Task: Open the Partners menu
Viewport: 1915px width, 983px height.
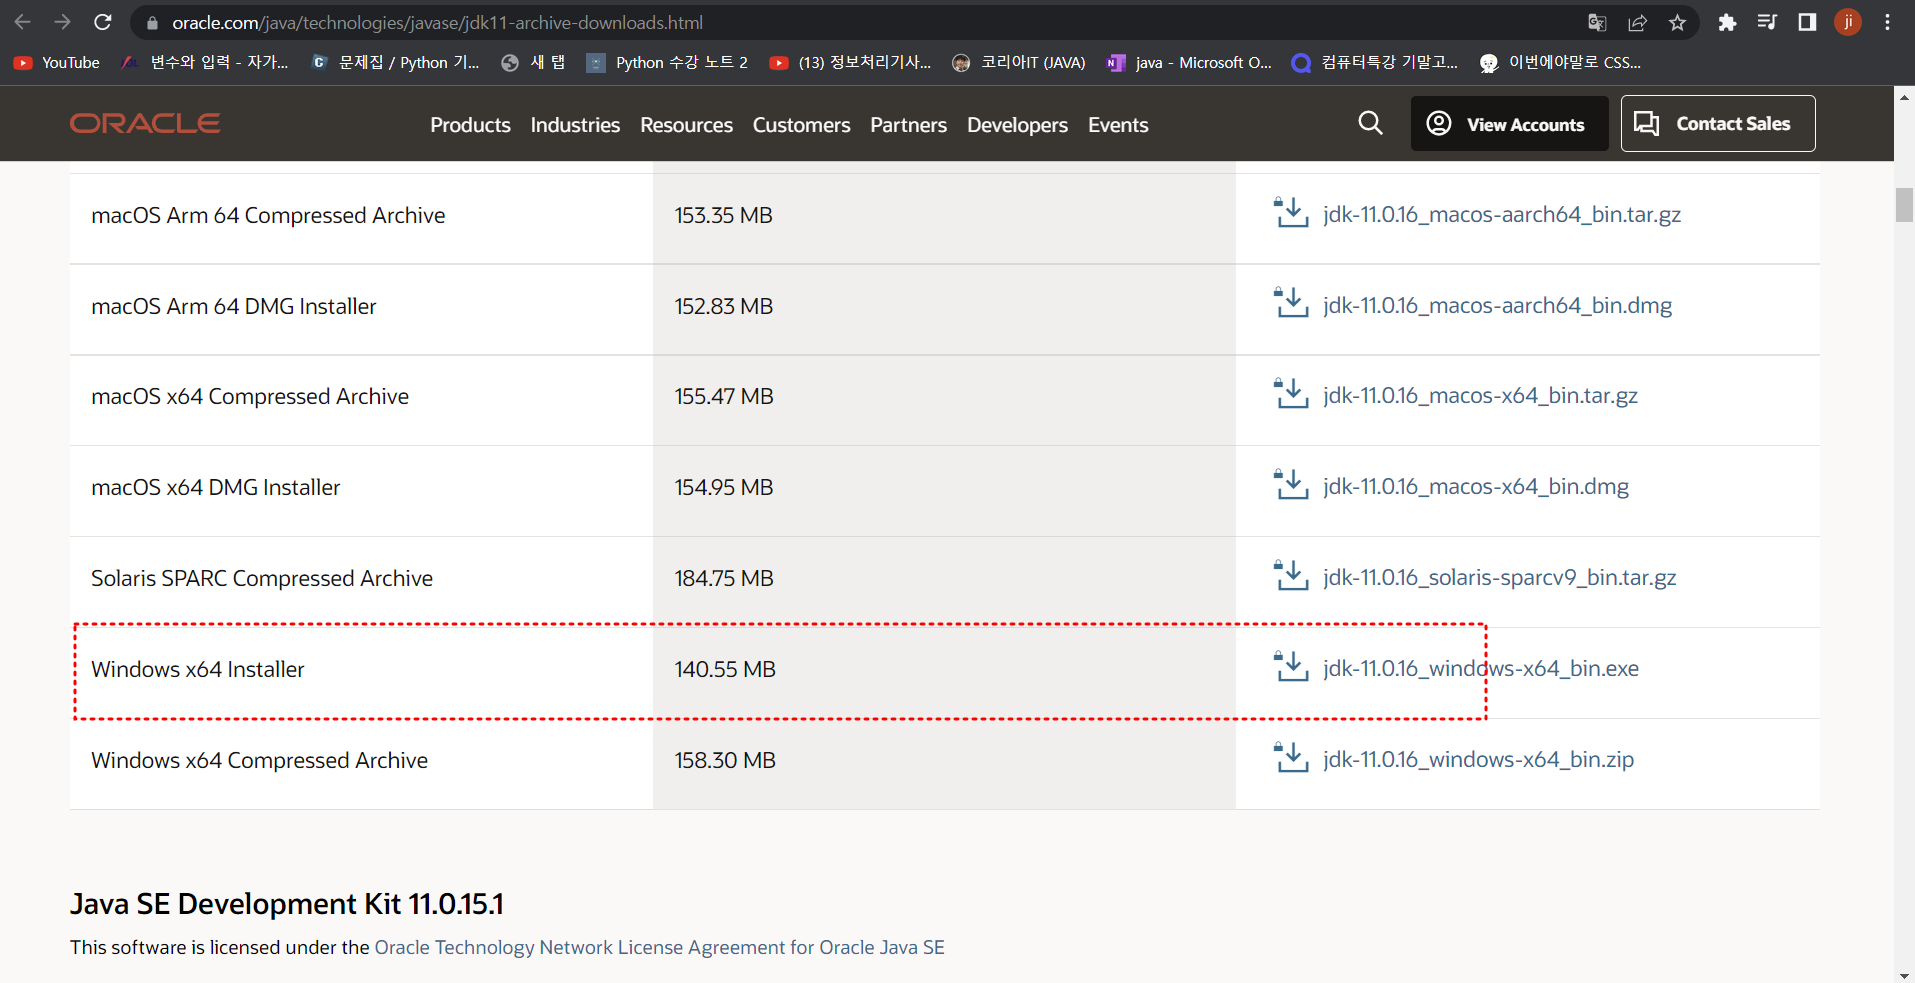Action: coord(908,125)
